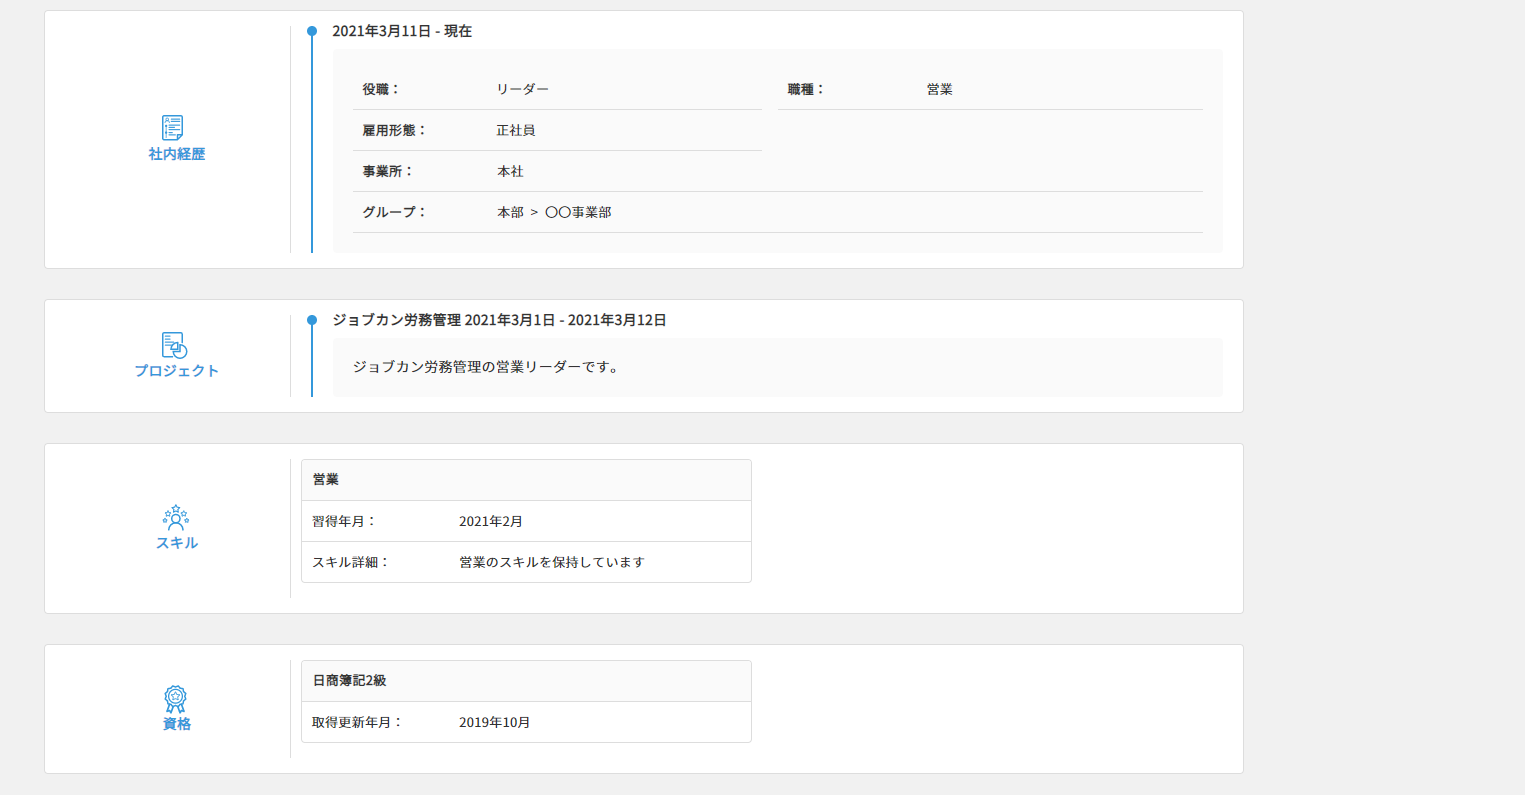Click the 資格 award ribbon icon

[x=176, y=698]
